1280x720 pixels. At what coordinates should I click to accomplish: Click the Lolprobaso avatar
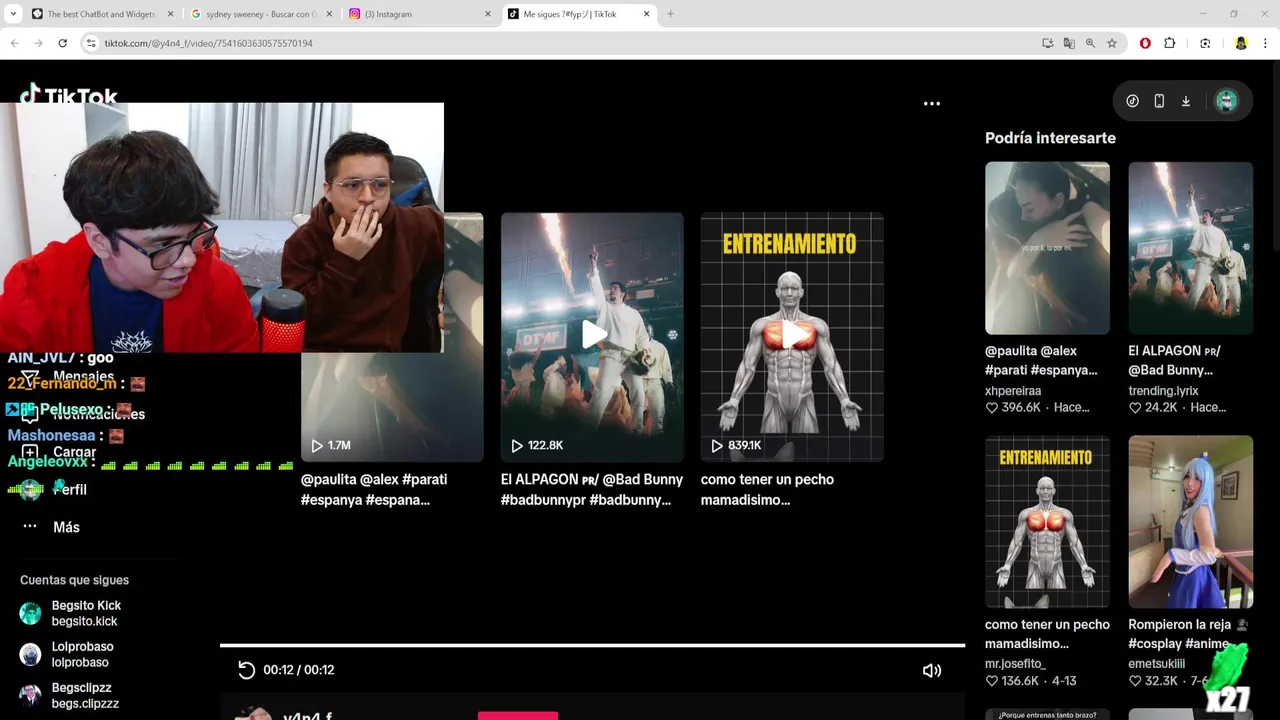(30, 654)
